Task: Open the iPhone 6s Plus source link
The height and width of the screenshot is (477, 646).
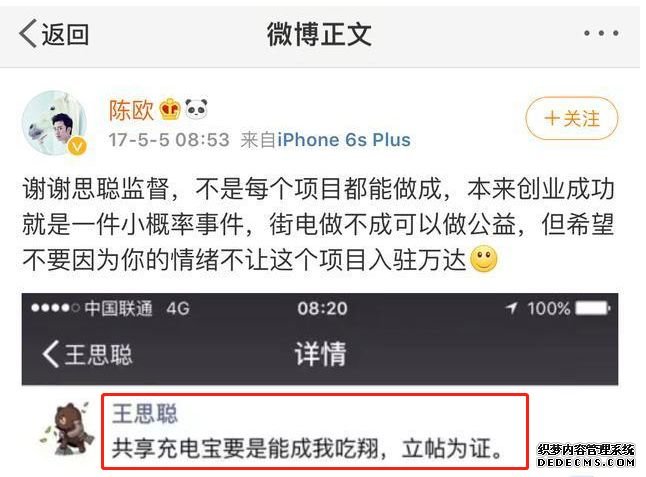Action: click(x=344, y=140)
